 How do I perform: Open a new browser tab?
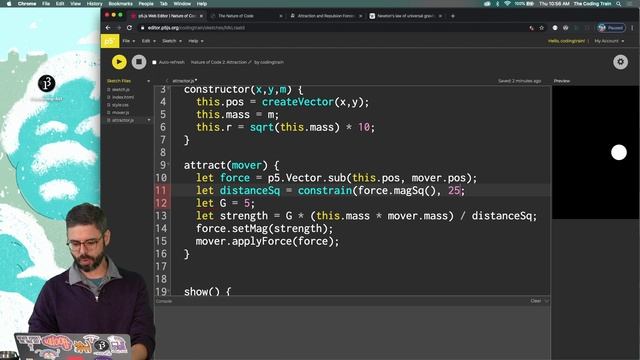(453, 16)
